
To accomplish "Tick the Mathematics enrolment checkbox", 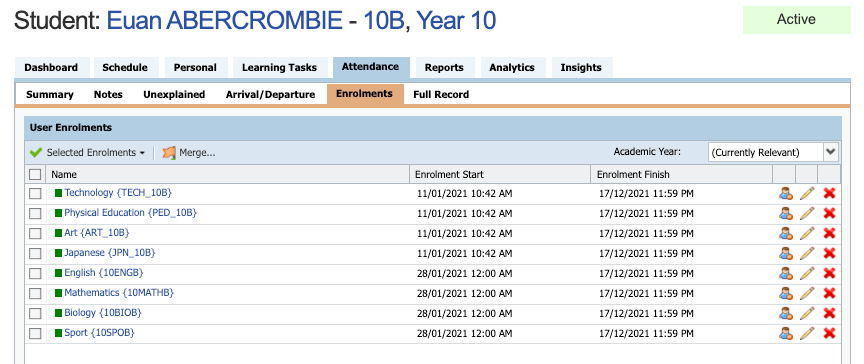I will point(35,294).
